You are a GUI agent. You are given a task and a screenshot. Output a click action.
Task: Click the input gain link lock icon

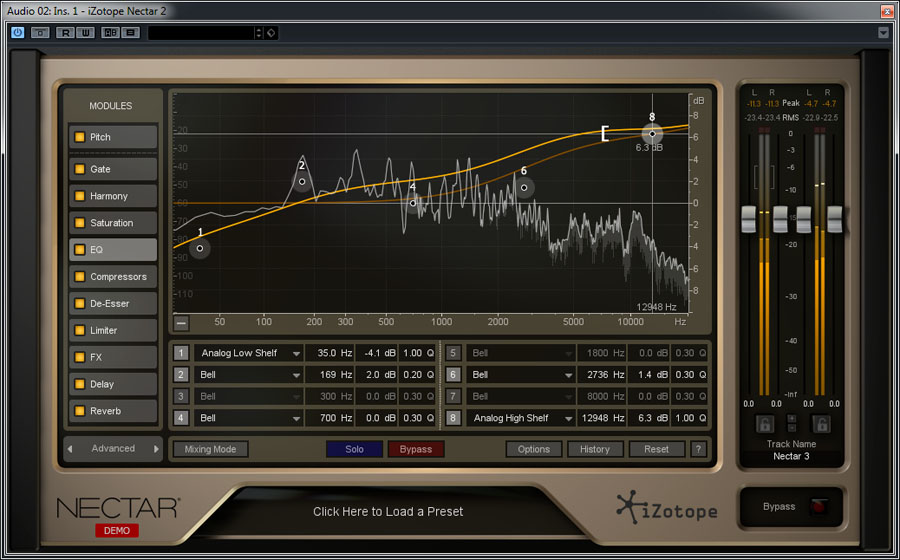(765, 424)
